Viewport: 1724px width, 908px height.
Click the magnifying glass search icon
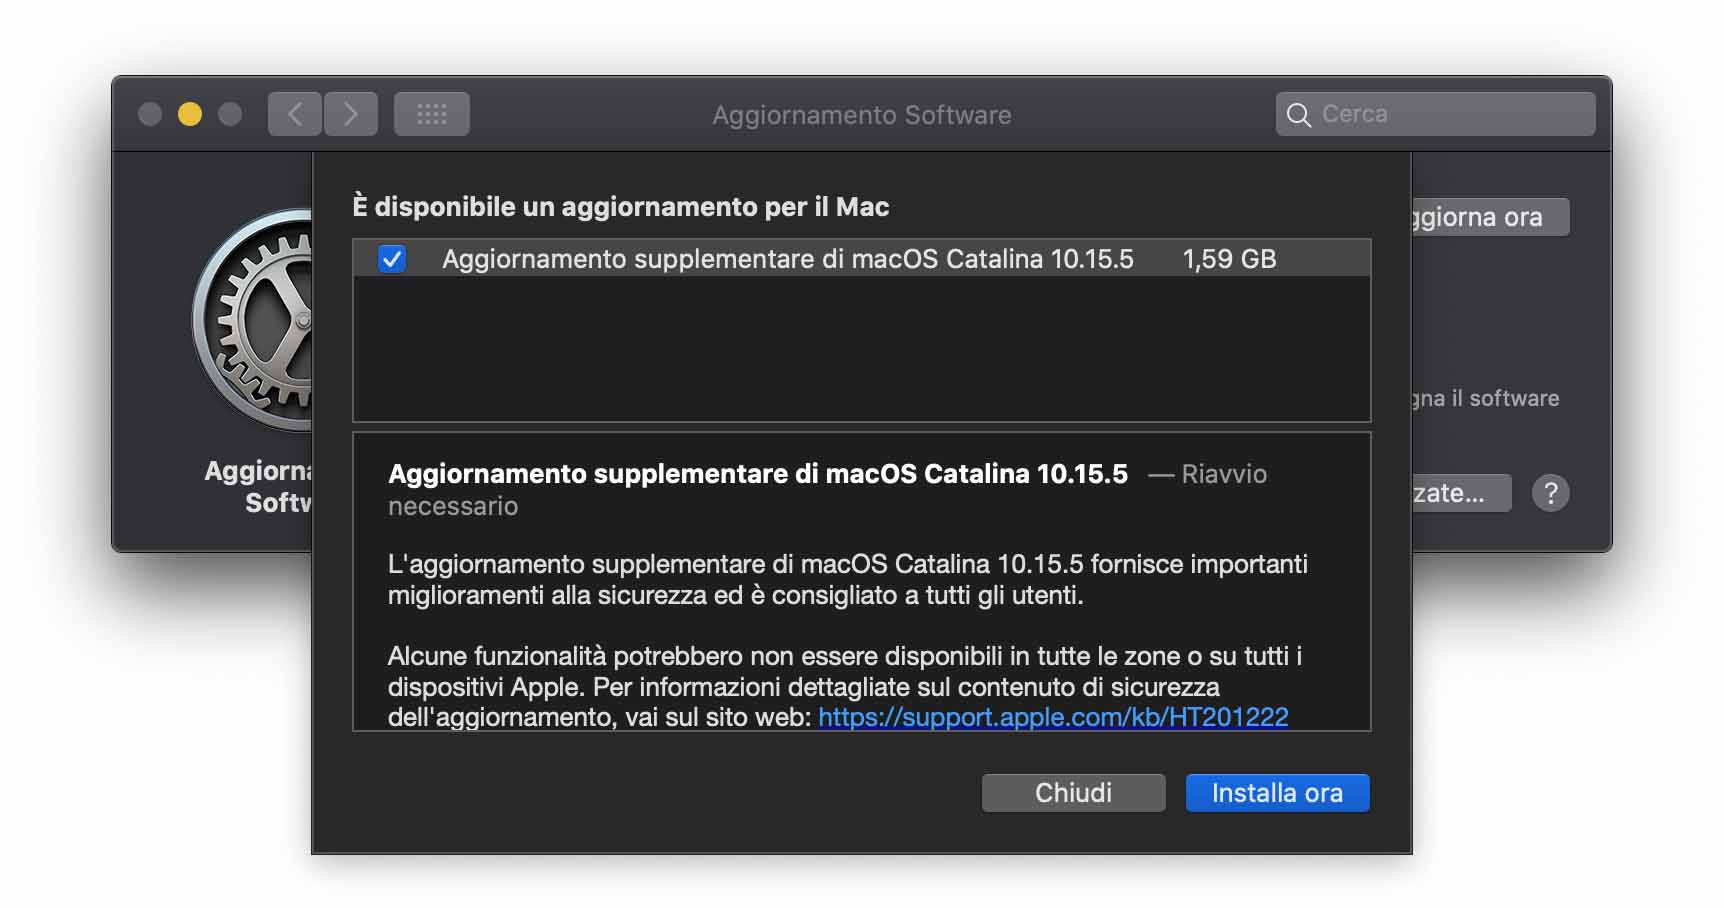pos(1299,115)
